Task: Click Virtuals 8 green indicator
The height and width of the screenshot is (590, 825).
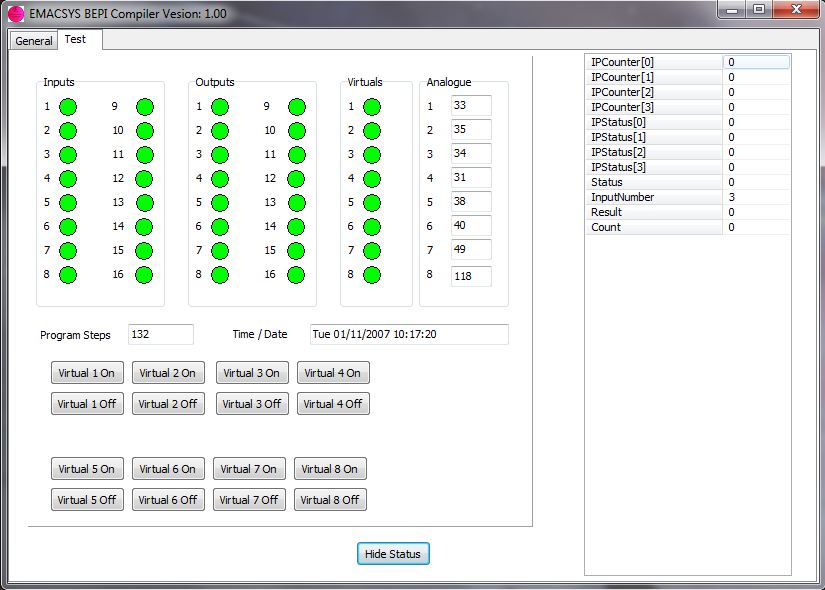Action: pos(372,275)
